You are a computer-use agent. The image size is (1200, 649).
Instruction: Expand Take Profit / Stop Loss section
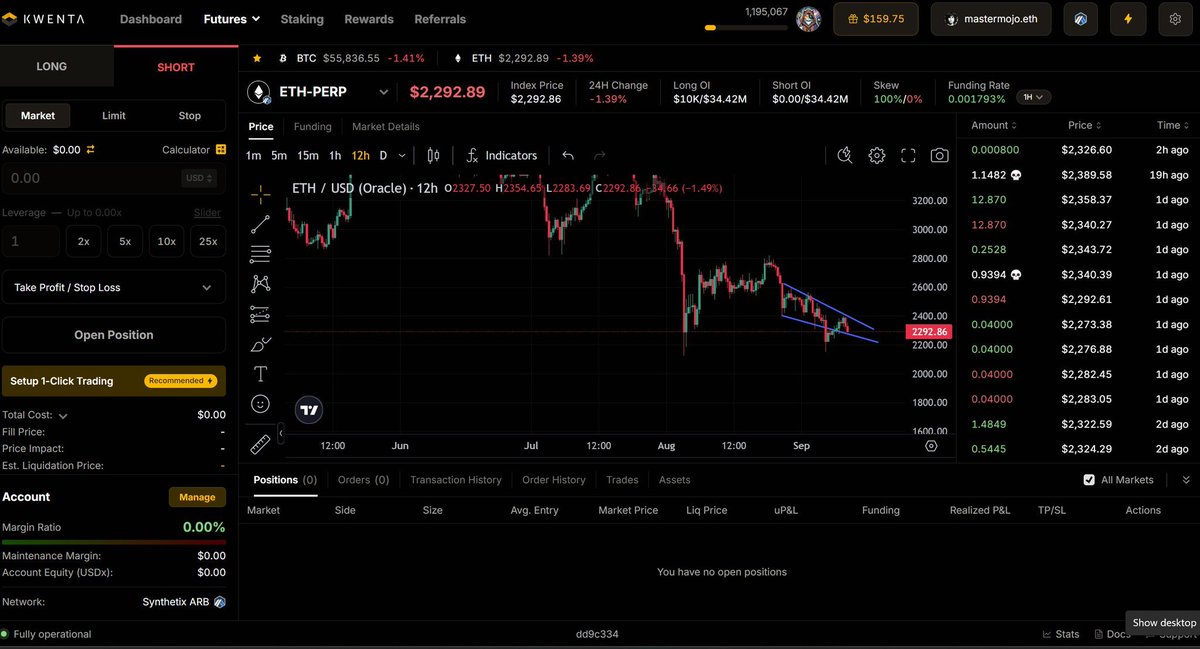tap(114, 287)
